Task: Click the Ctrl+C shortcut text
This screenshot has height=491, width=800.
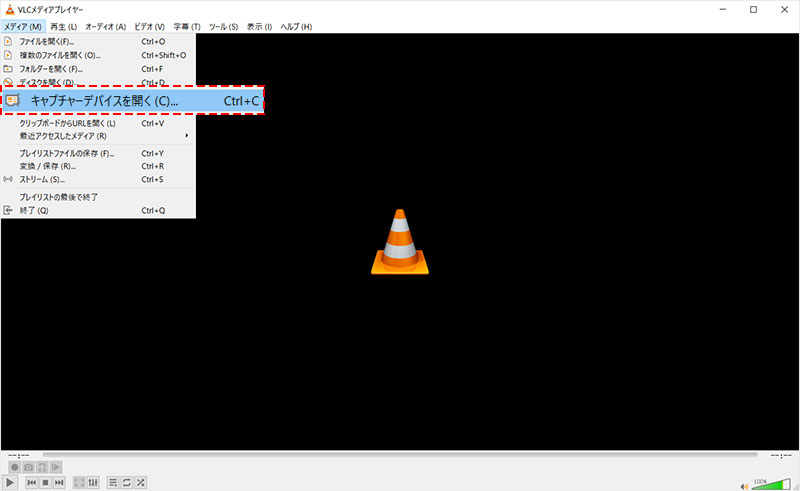Action: click(x=241, y=101)
